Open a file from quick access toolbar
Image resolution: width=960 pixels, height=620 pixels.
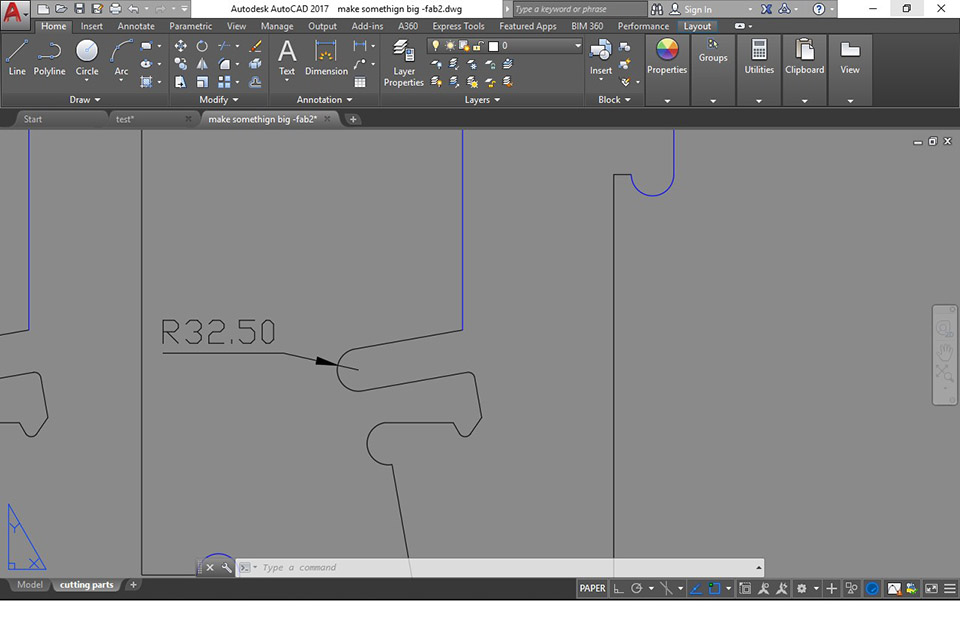tap(61, 9)
